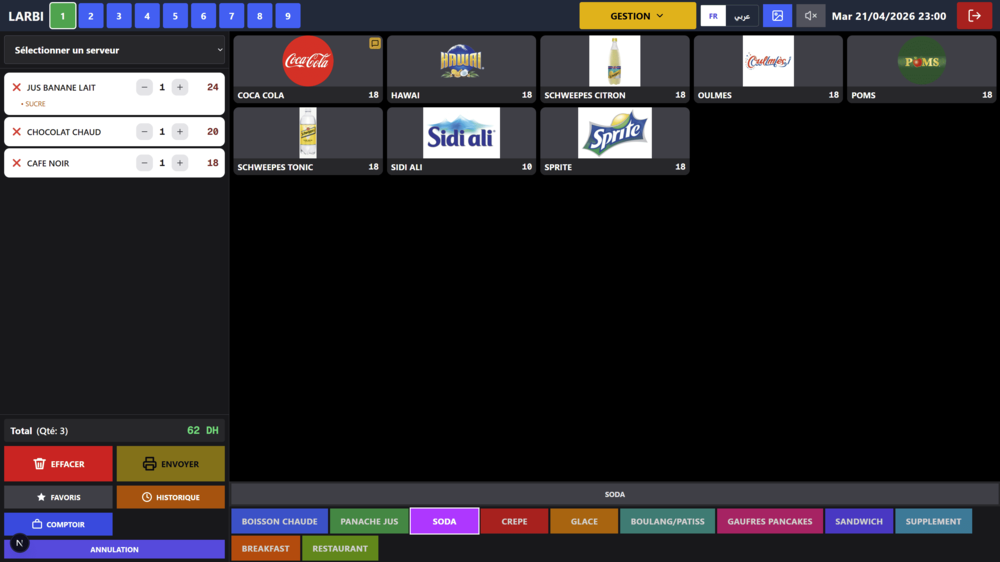Open SUPPLEMENT category
This screenshot has height=562, width=1000.
click(933, 521)
